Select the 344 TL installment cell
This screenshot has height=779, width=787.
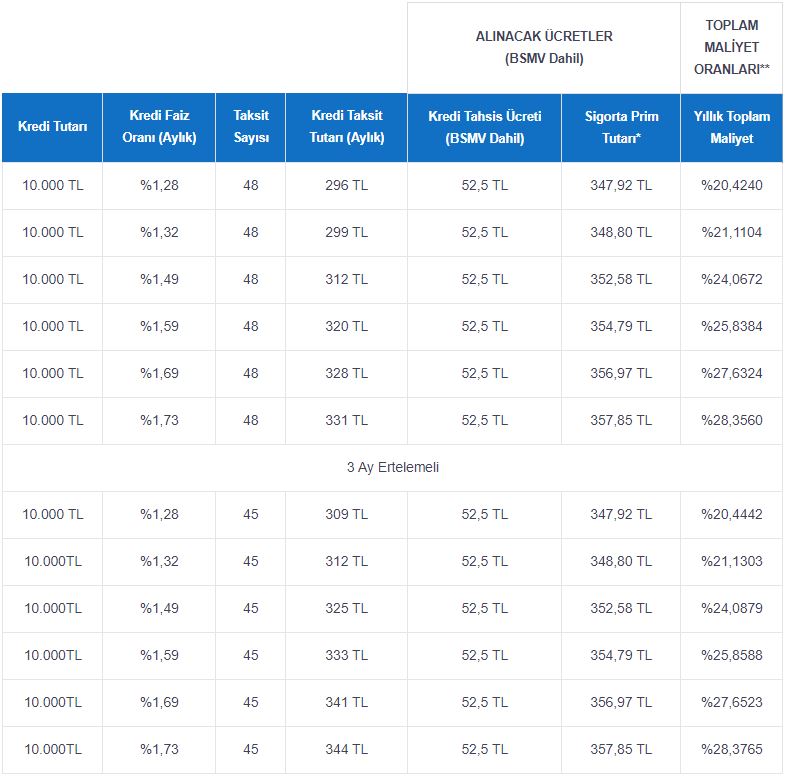346,749
